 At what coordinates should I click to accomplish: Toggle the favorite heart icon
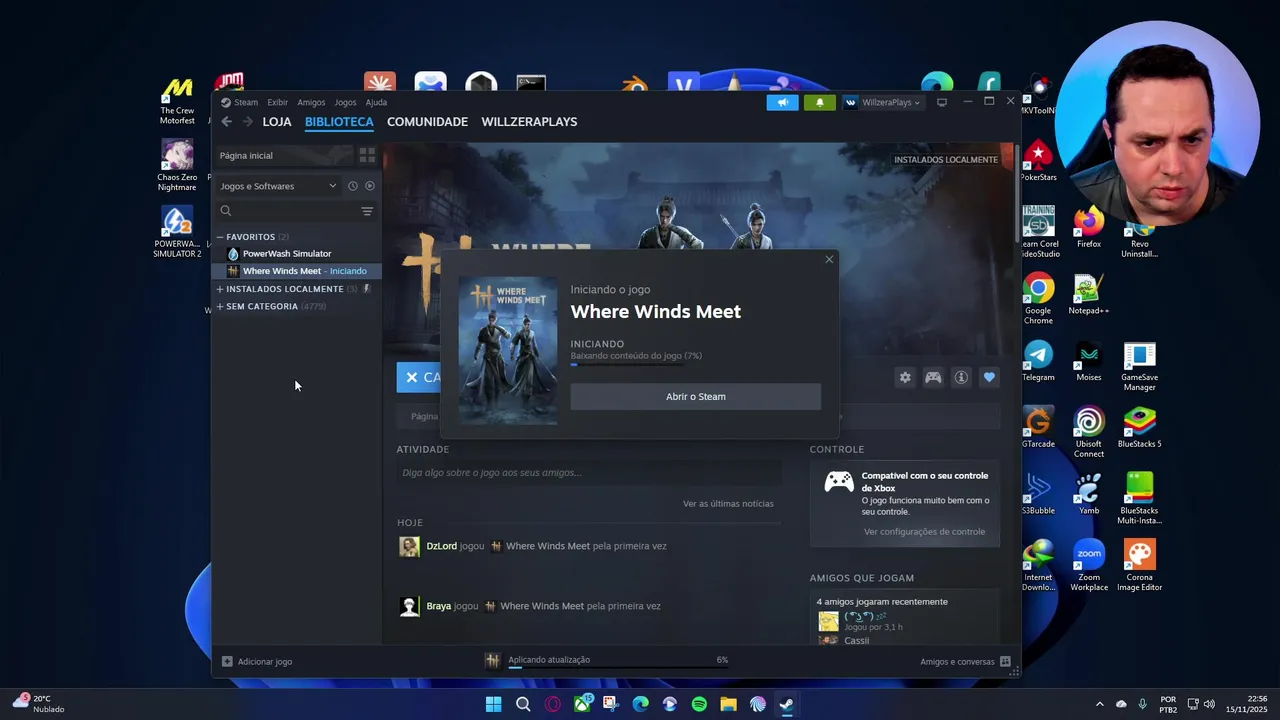(x=989, y=377)
